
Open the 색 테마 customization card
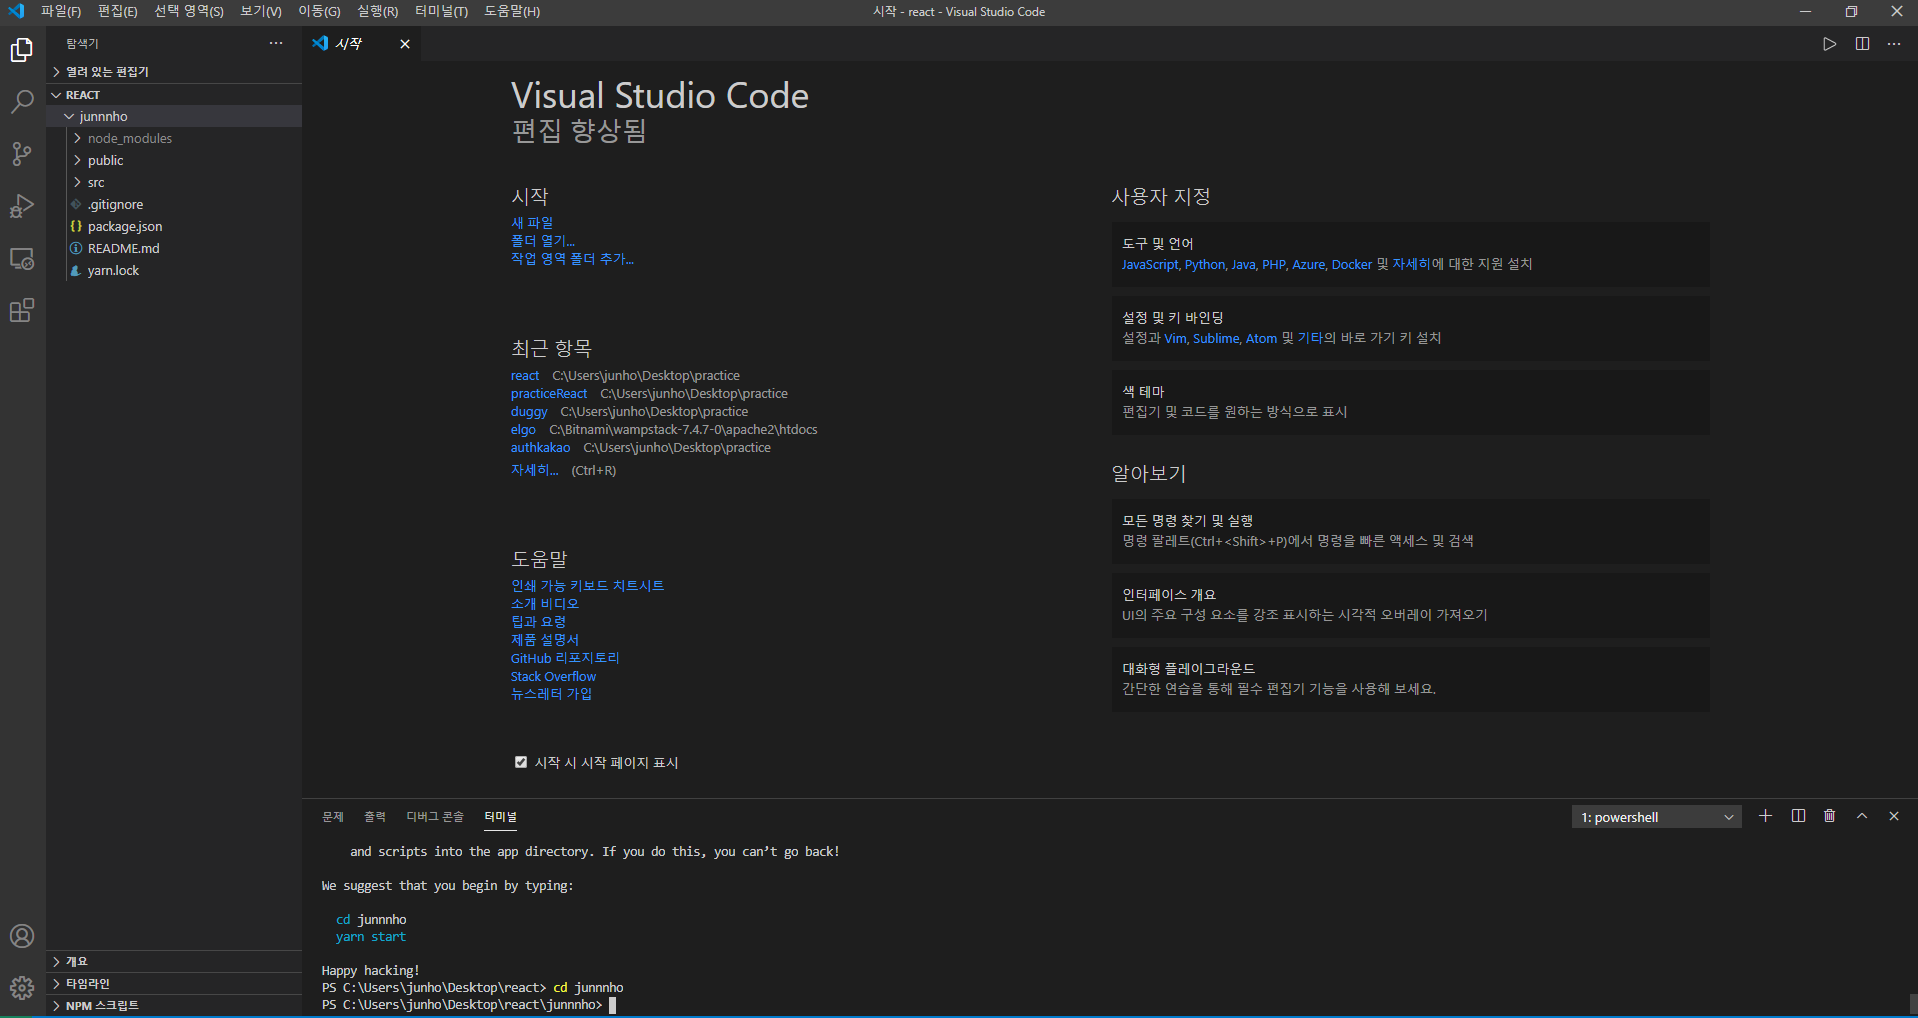tap(1410, 402)
